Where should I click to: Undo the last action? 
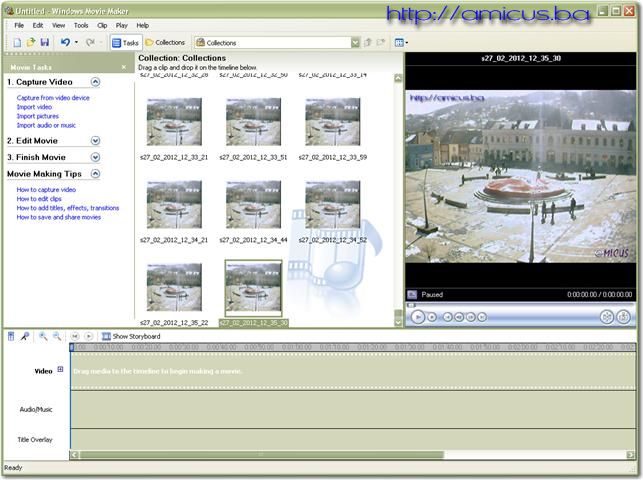(x=65, y=42)
